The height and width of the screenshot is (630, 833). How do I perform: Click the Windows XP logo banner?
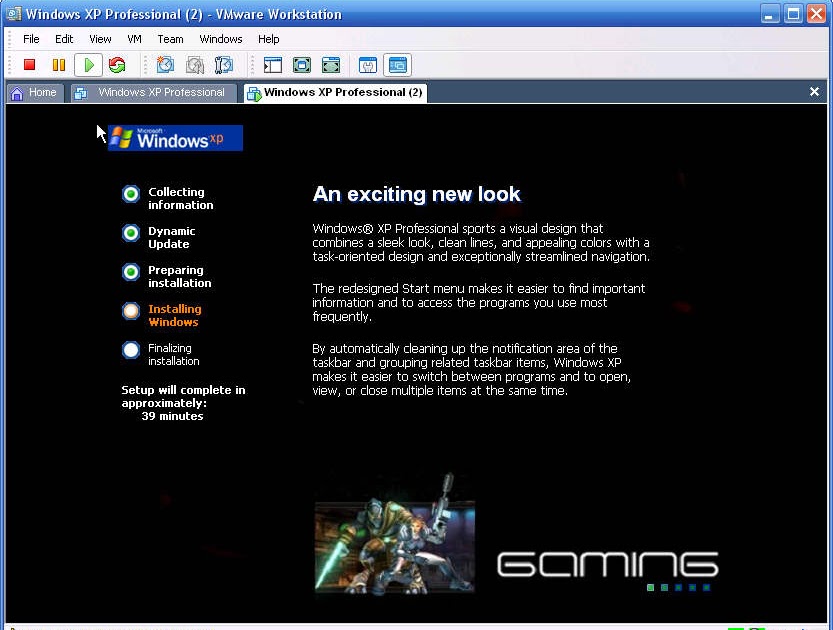point(175,138)
